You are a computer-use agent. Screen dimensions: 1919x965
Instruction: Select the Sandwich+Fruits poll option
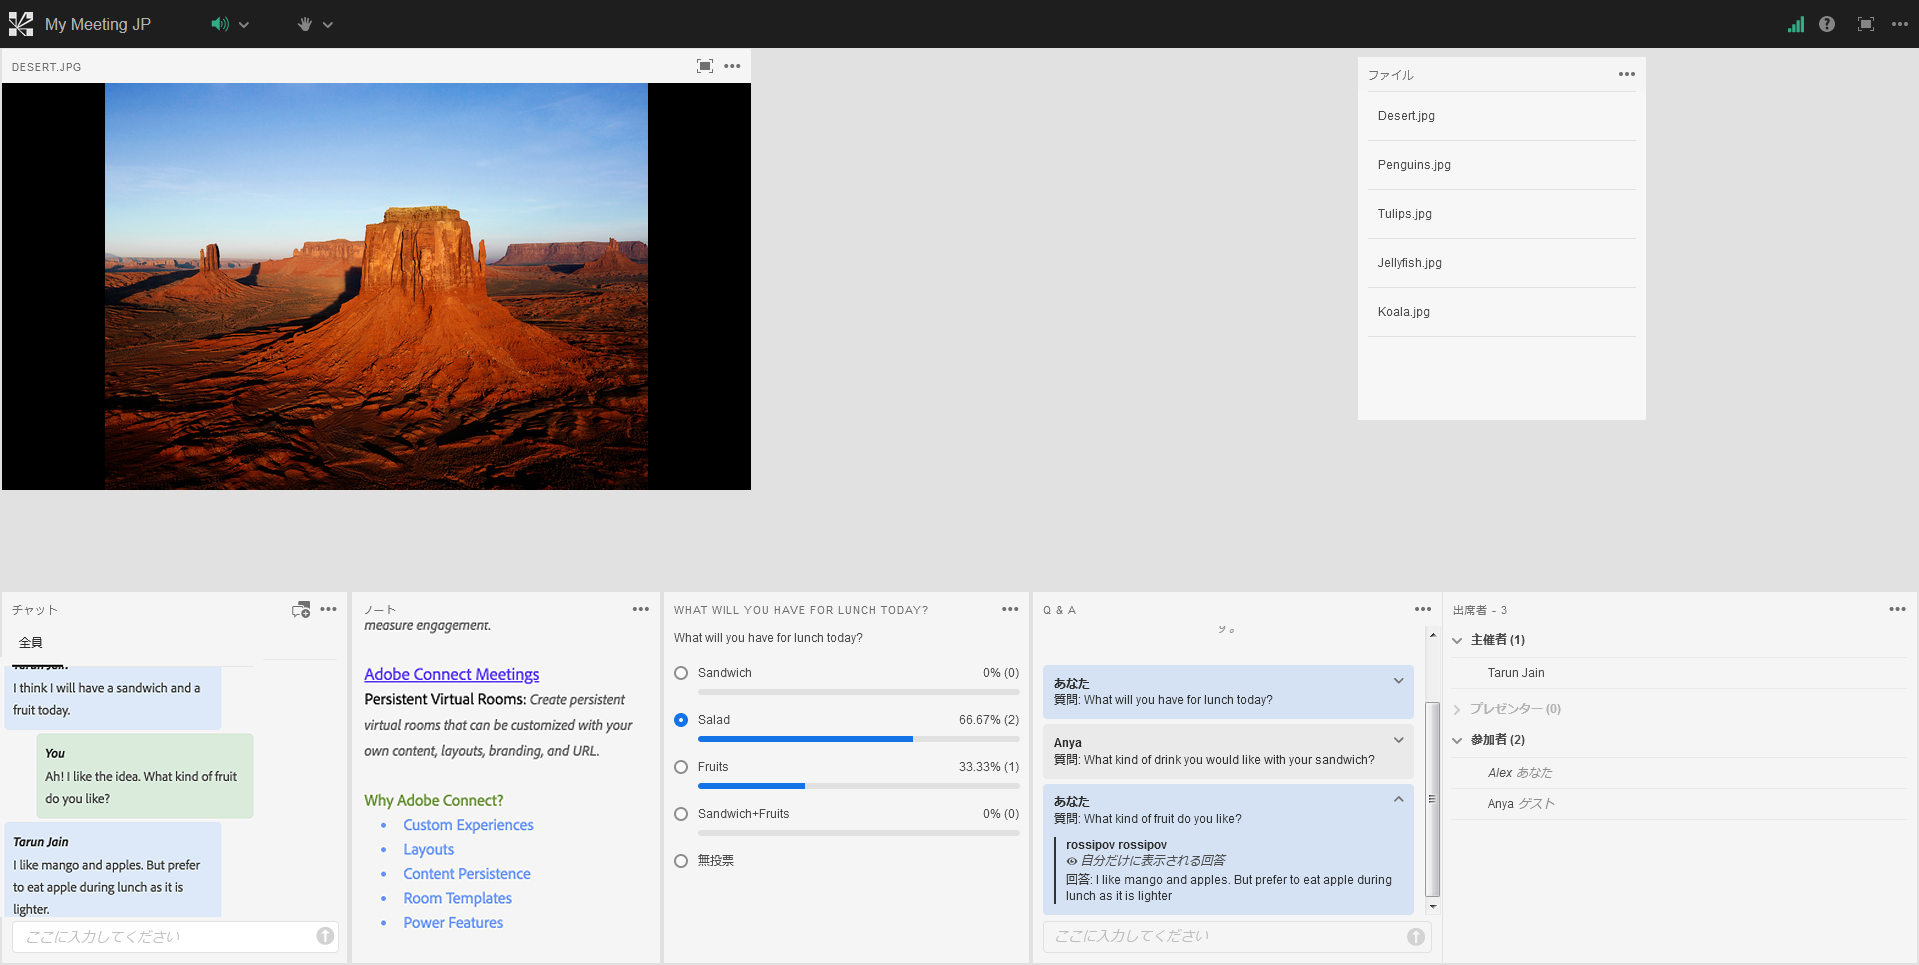click(681, 814)
